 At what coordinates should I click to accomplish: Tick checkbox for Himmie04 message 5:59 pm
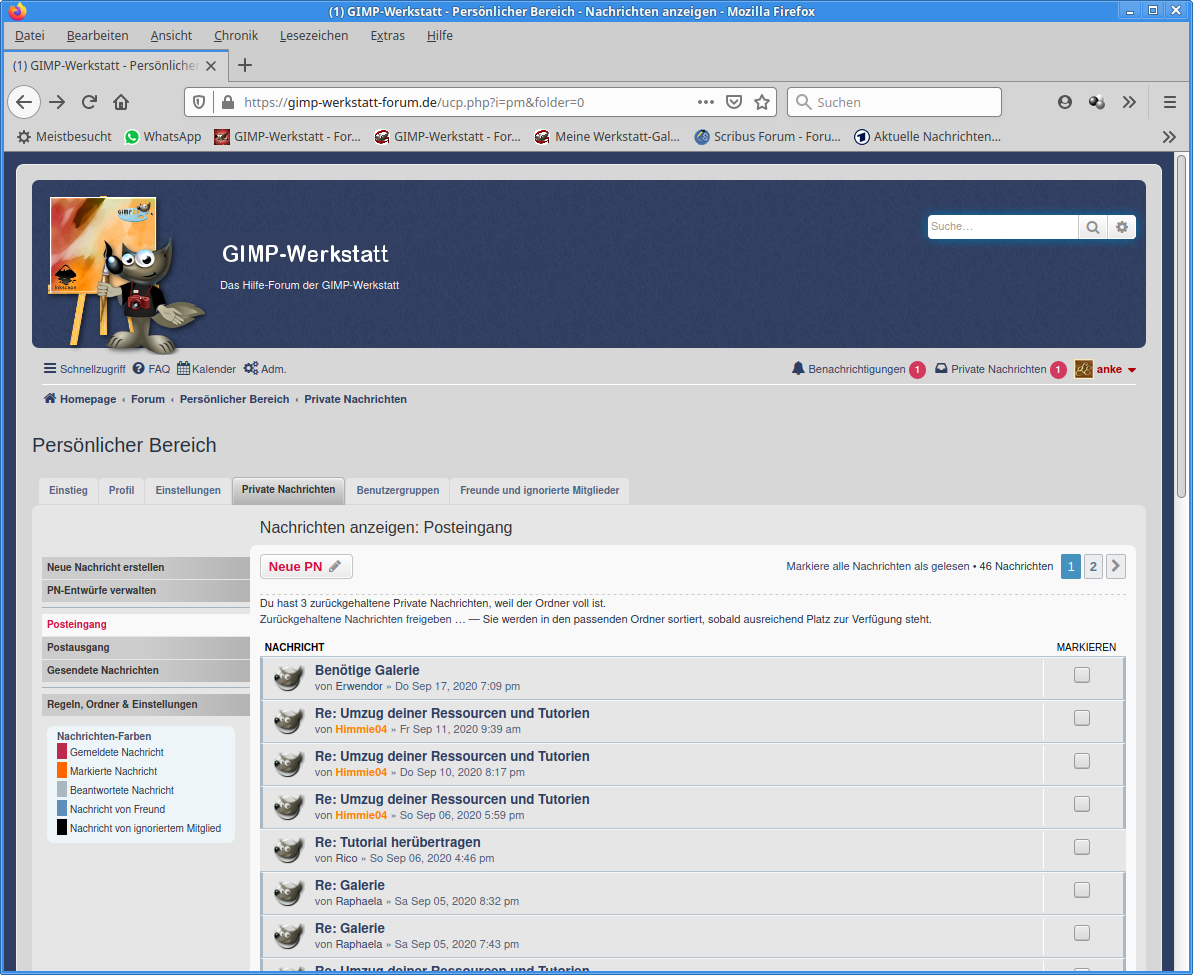pos(1081,804)
